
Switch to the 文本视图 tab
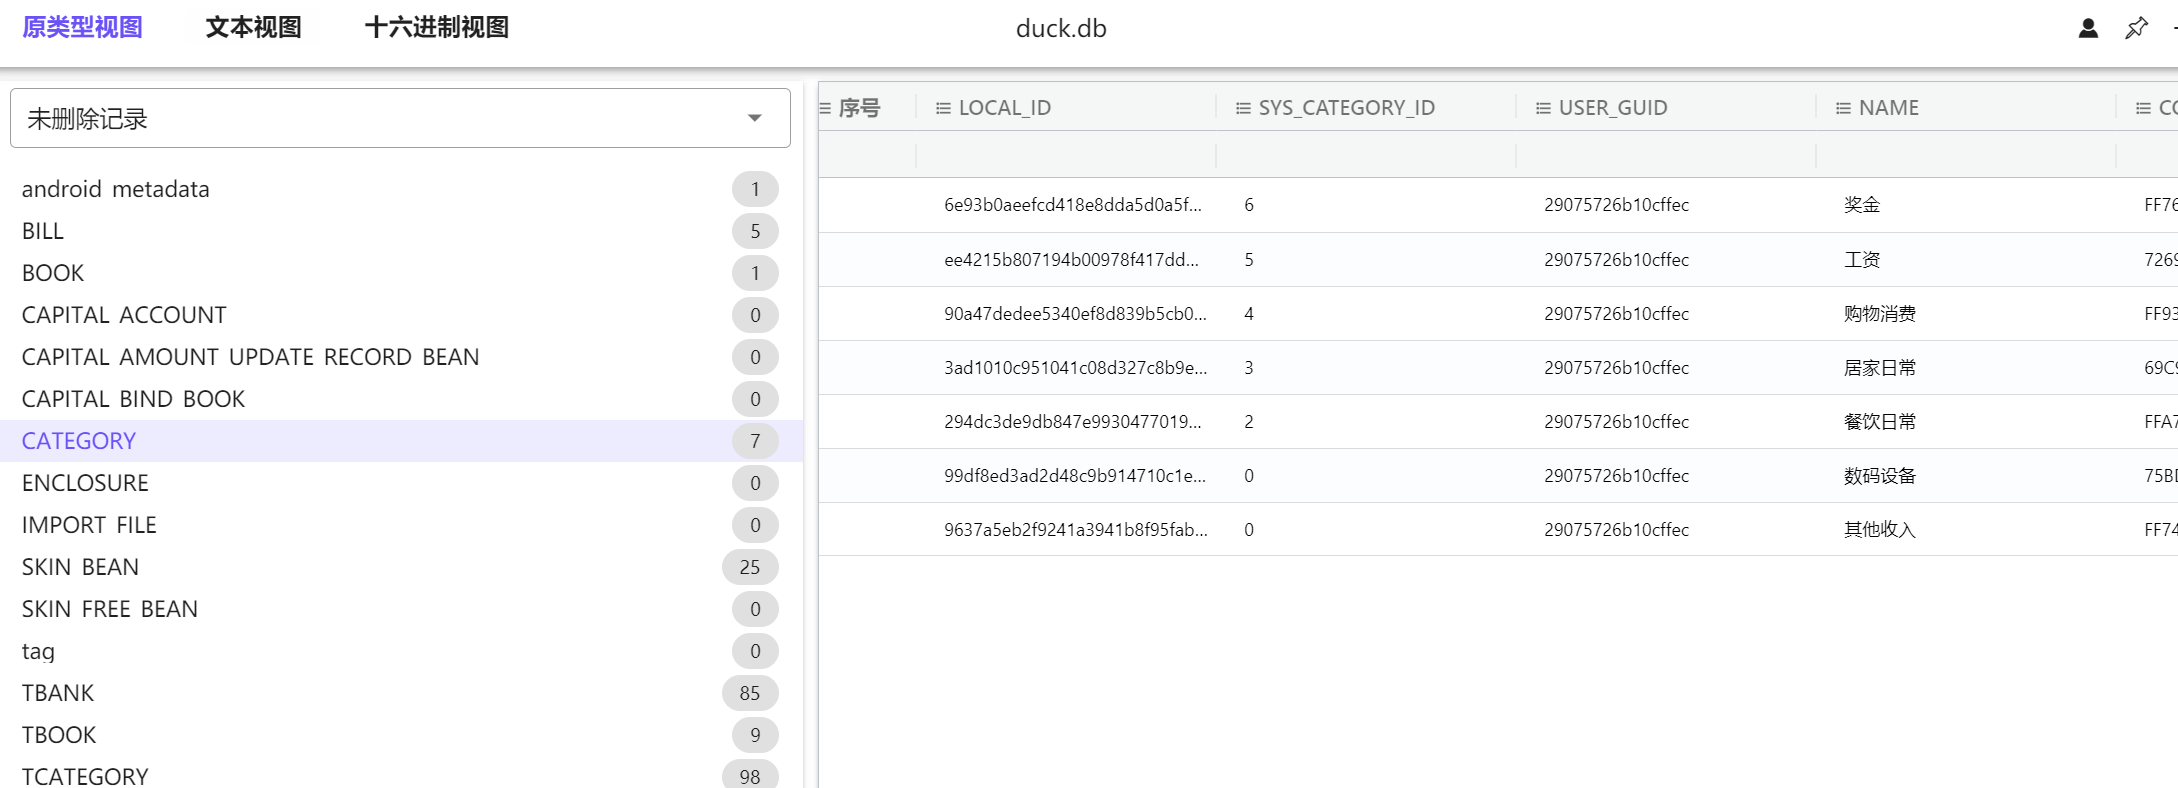point(253,28)
